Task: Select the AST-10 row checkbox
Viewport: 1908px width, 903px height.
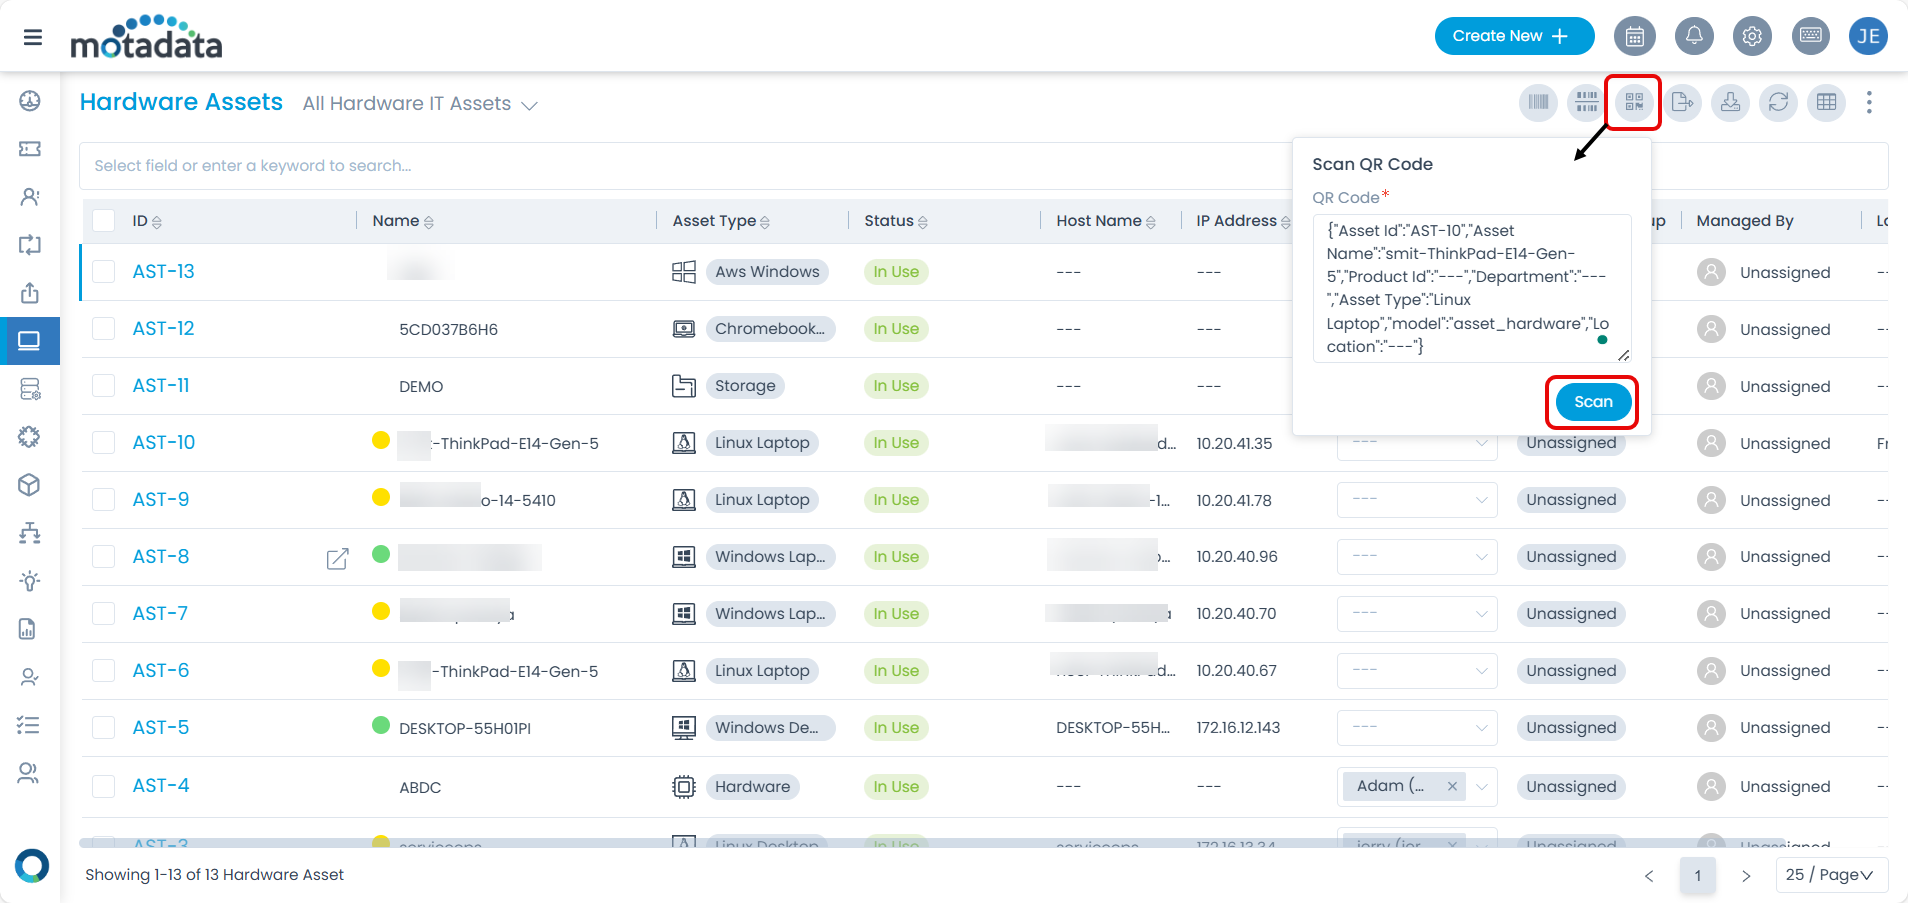Action: pyautogui.click(x=104, y=443)
